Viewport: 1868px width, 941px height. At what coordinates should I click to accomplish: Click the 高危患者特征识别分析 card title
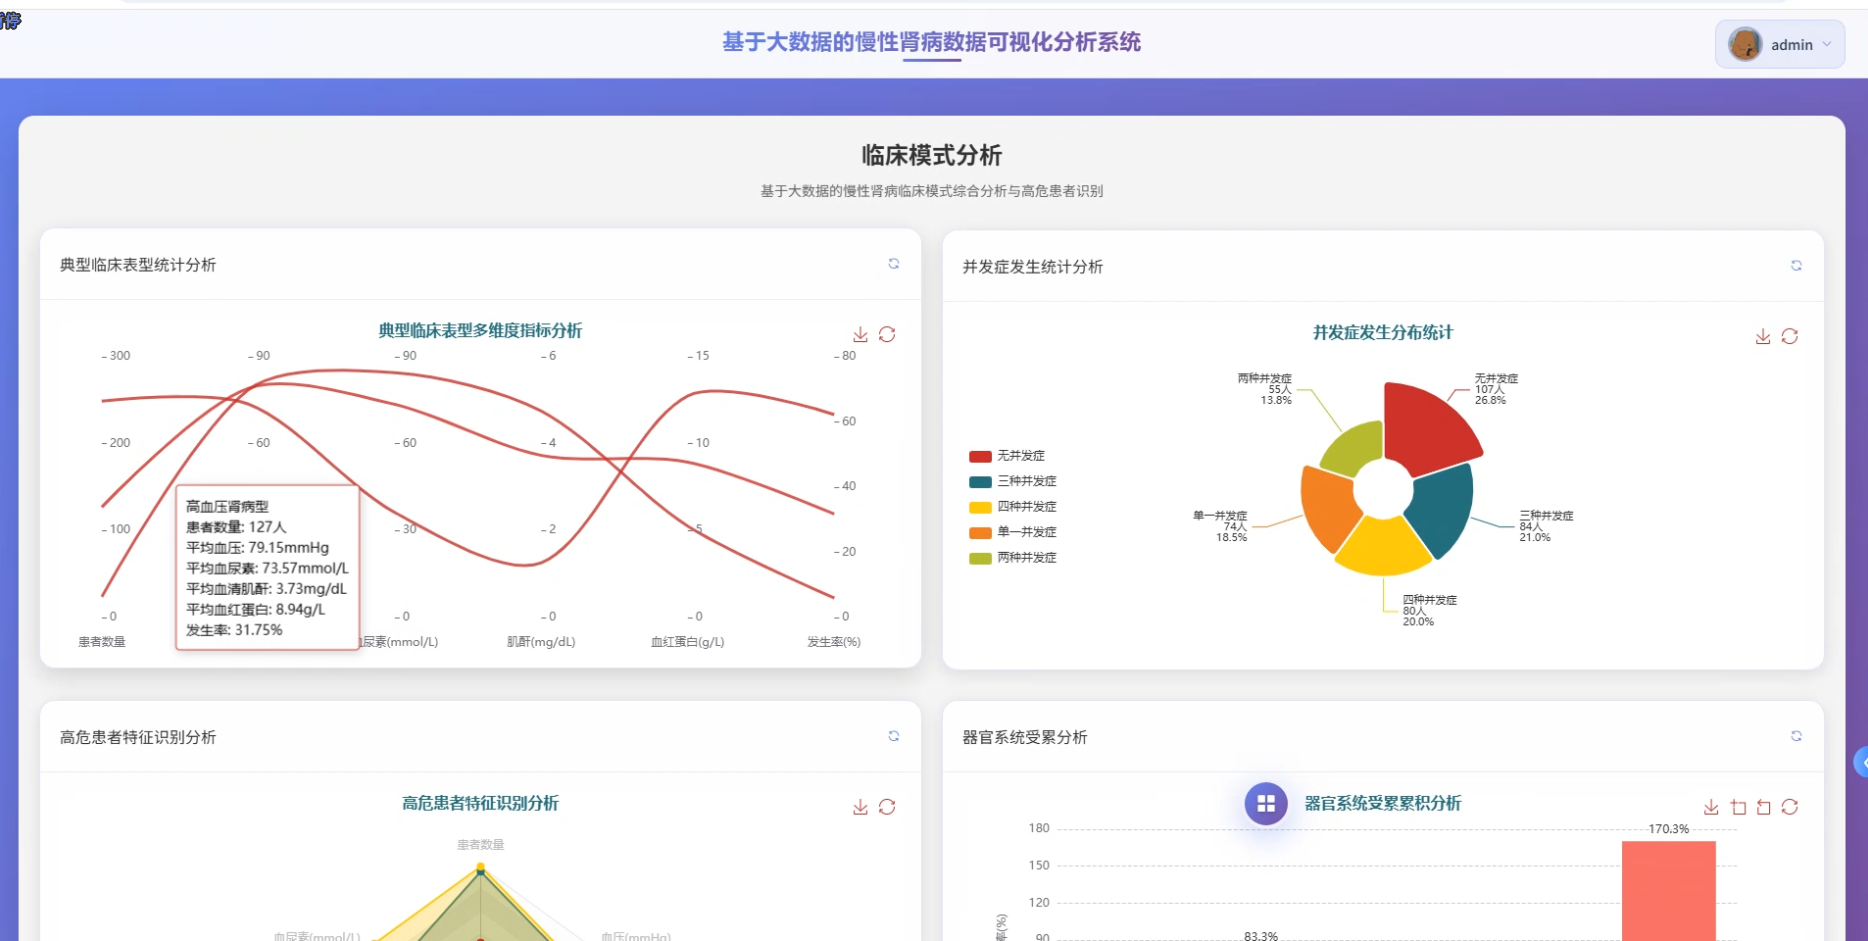click(138, 737)
